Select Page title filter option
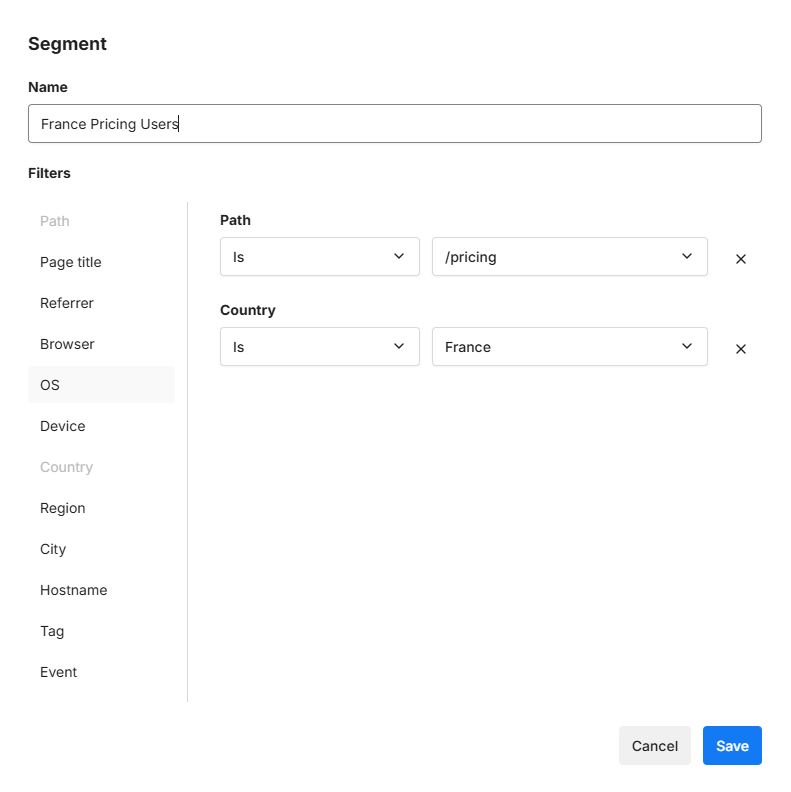 coord(71,262)
